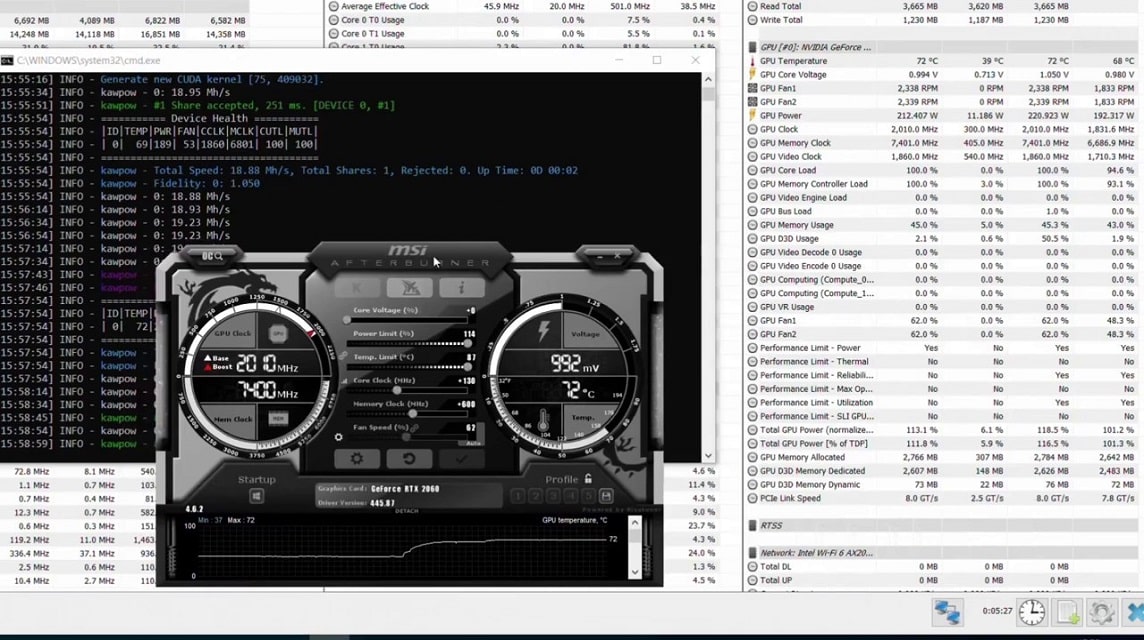Click the round icon beside GPU Clock

752,129
